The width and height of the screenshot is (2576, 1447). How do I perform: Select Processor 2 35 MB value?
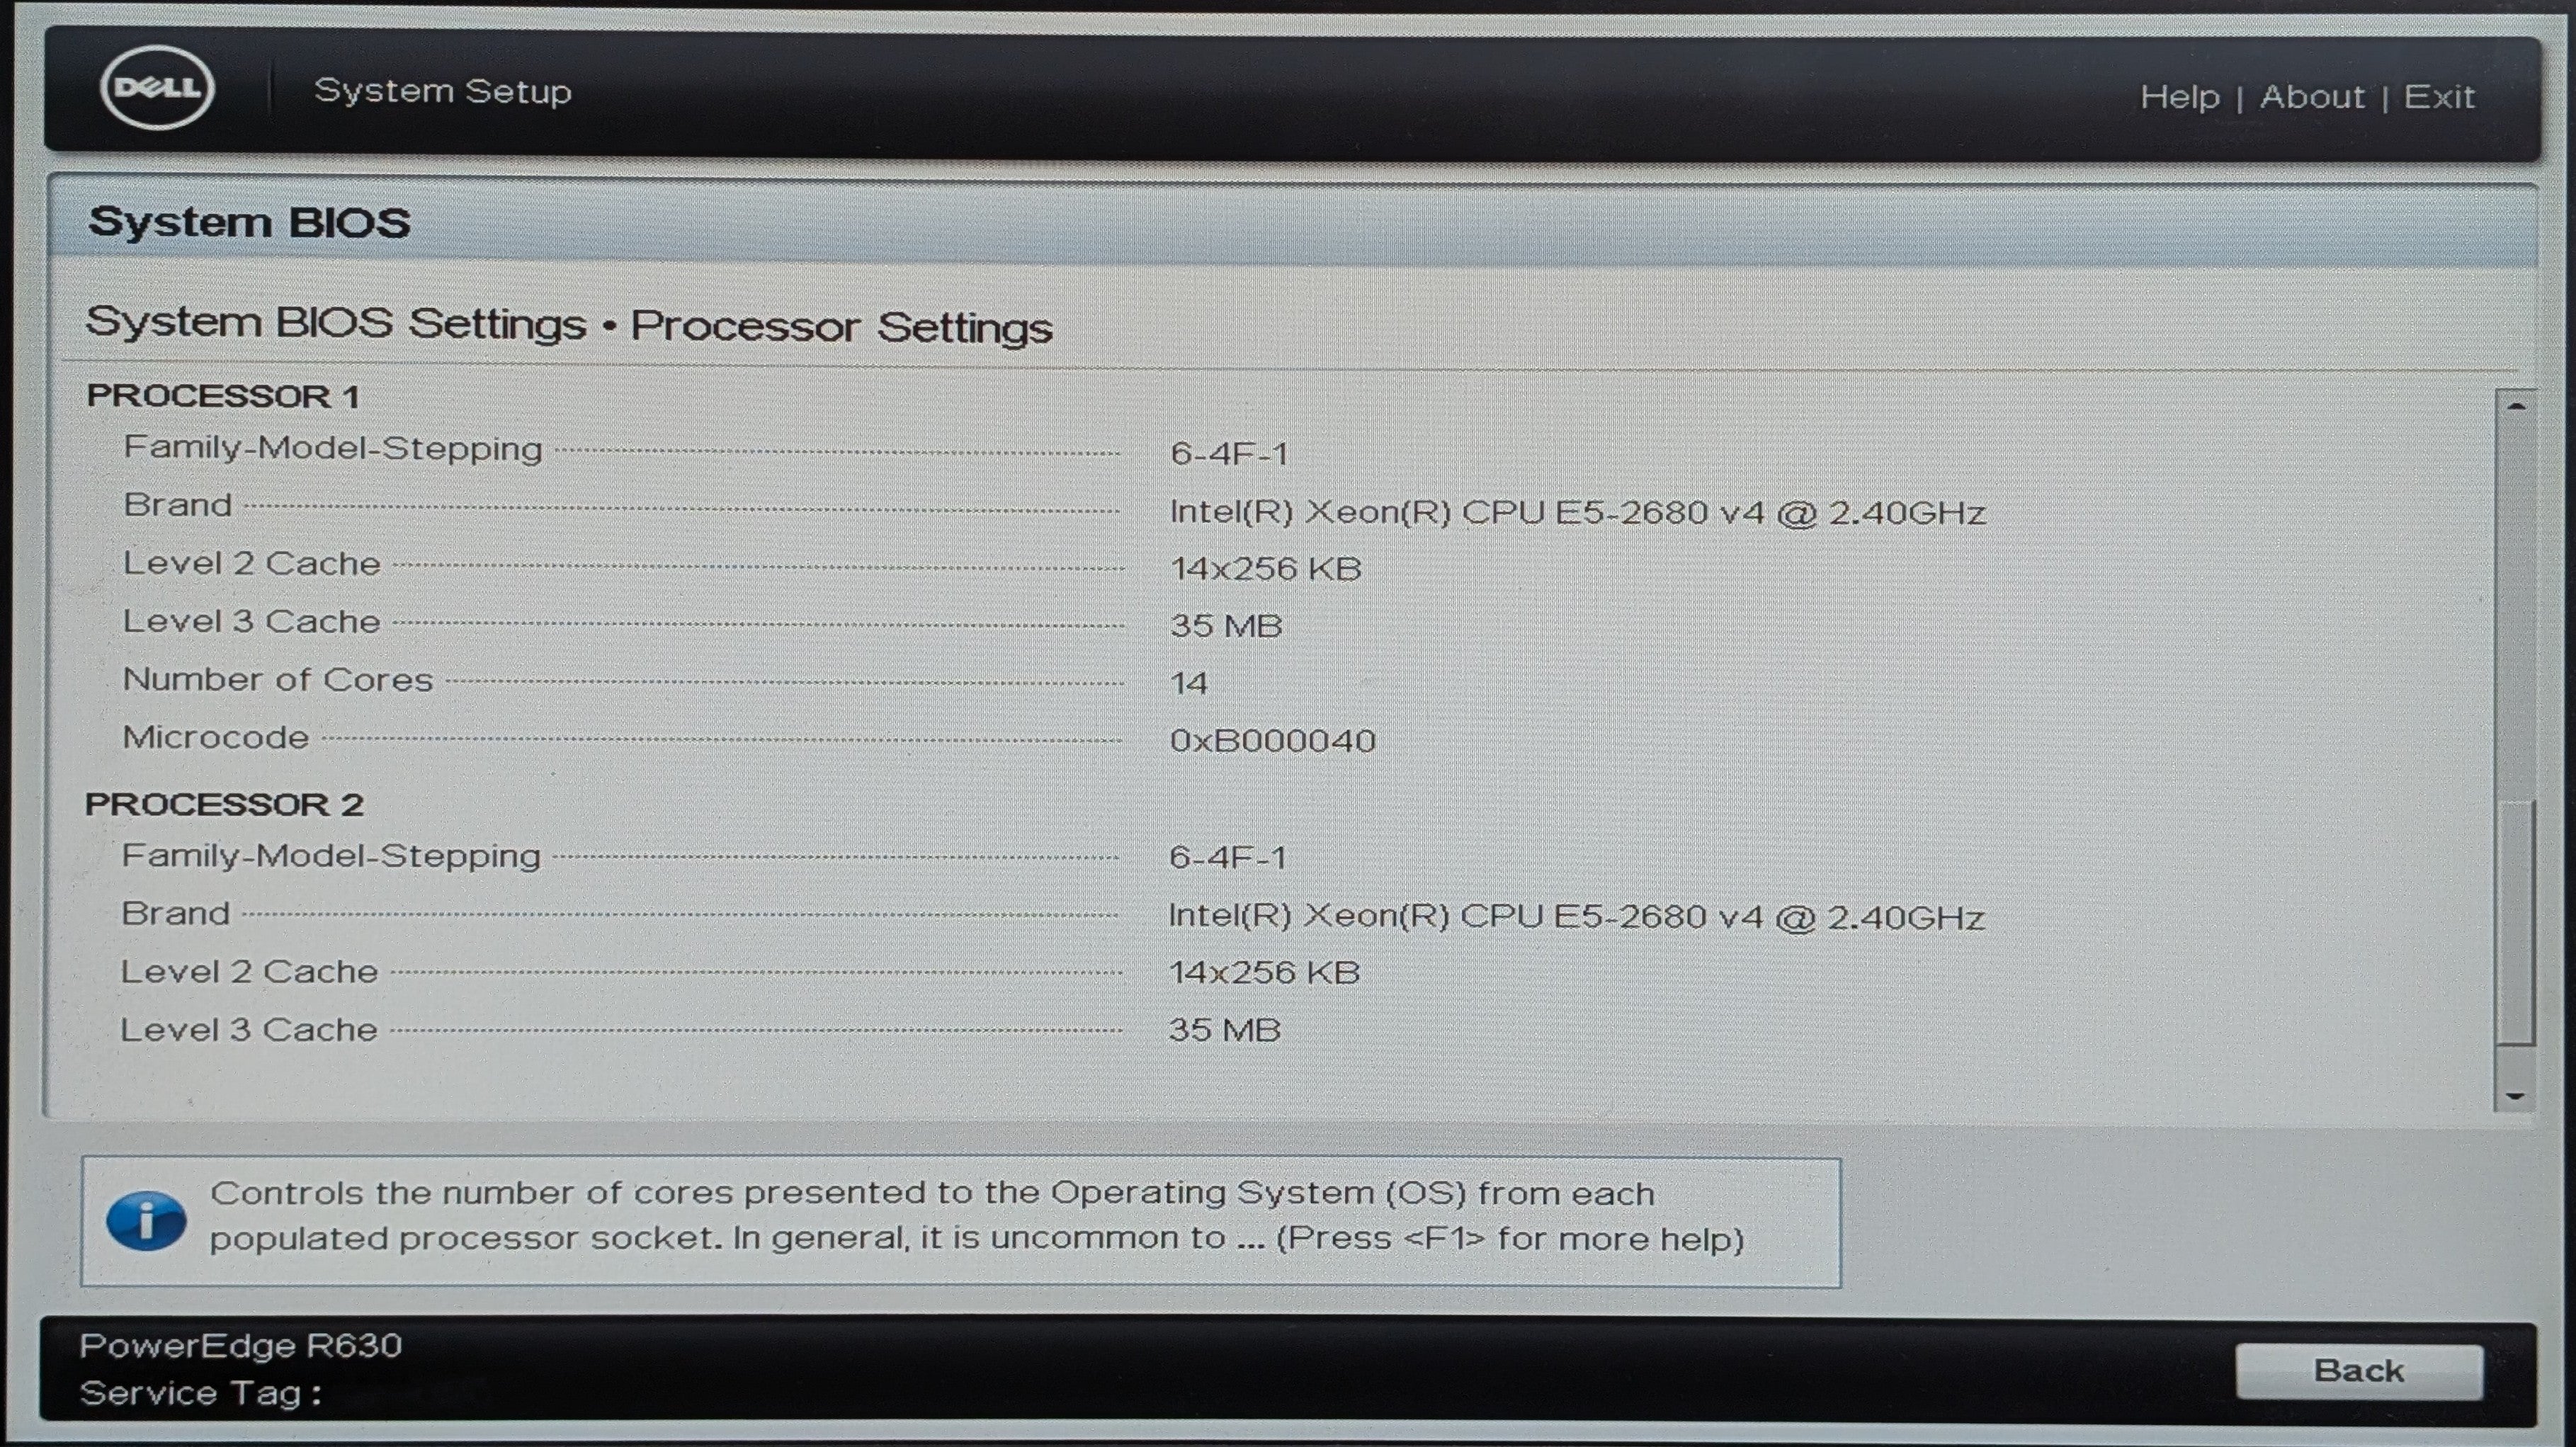tap(1225, 1030)
